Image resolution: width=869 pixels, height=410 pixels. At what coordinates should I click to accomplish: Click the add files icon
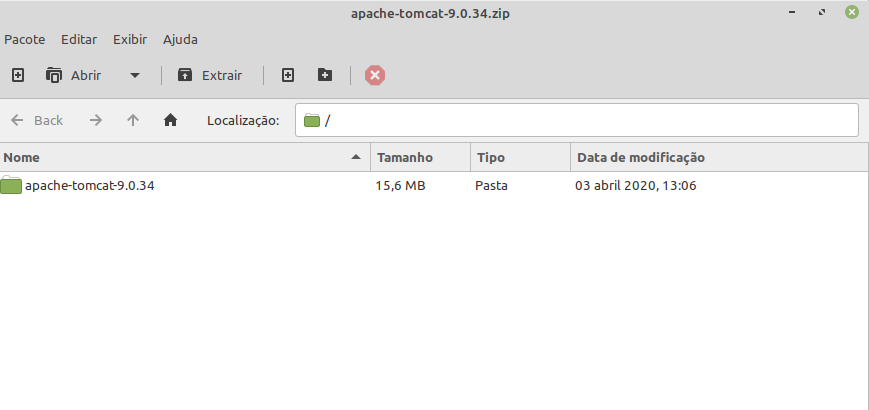pos(287,75)
